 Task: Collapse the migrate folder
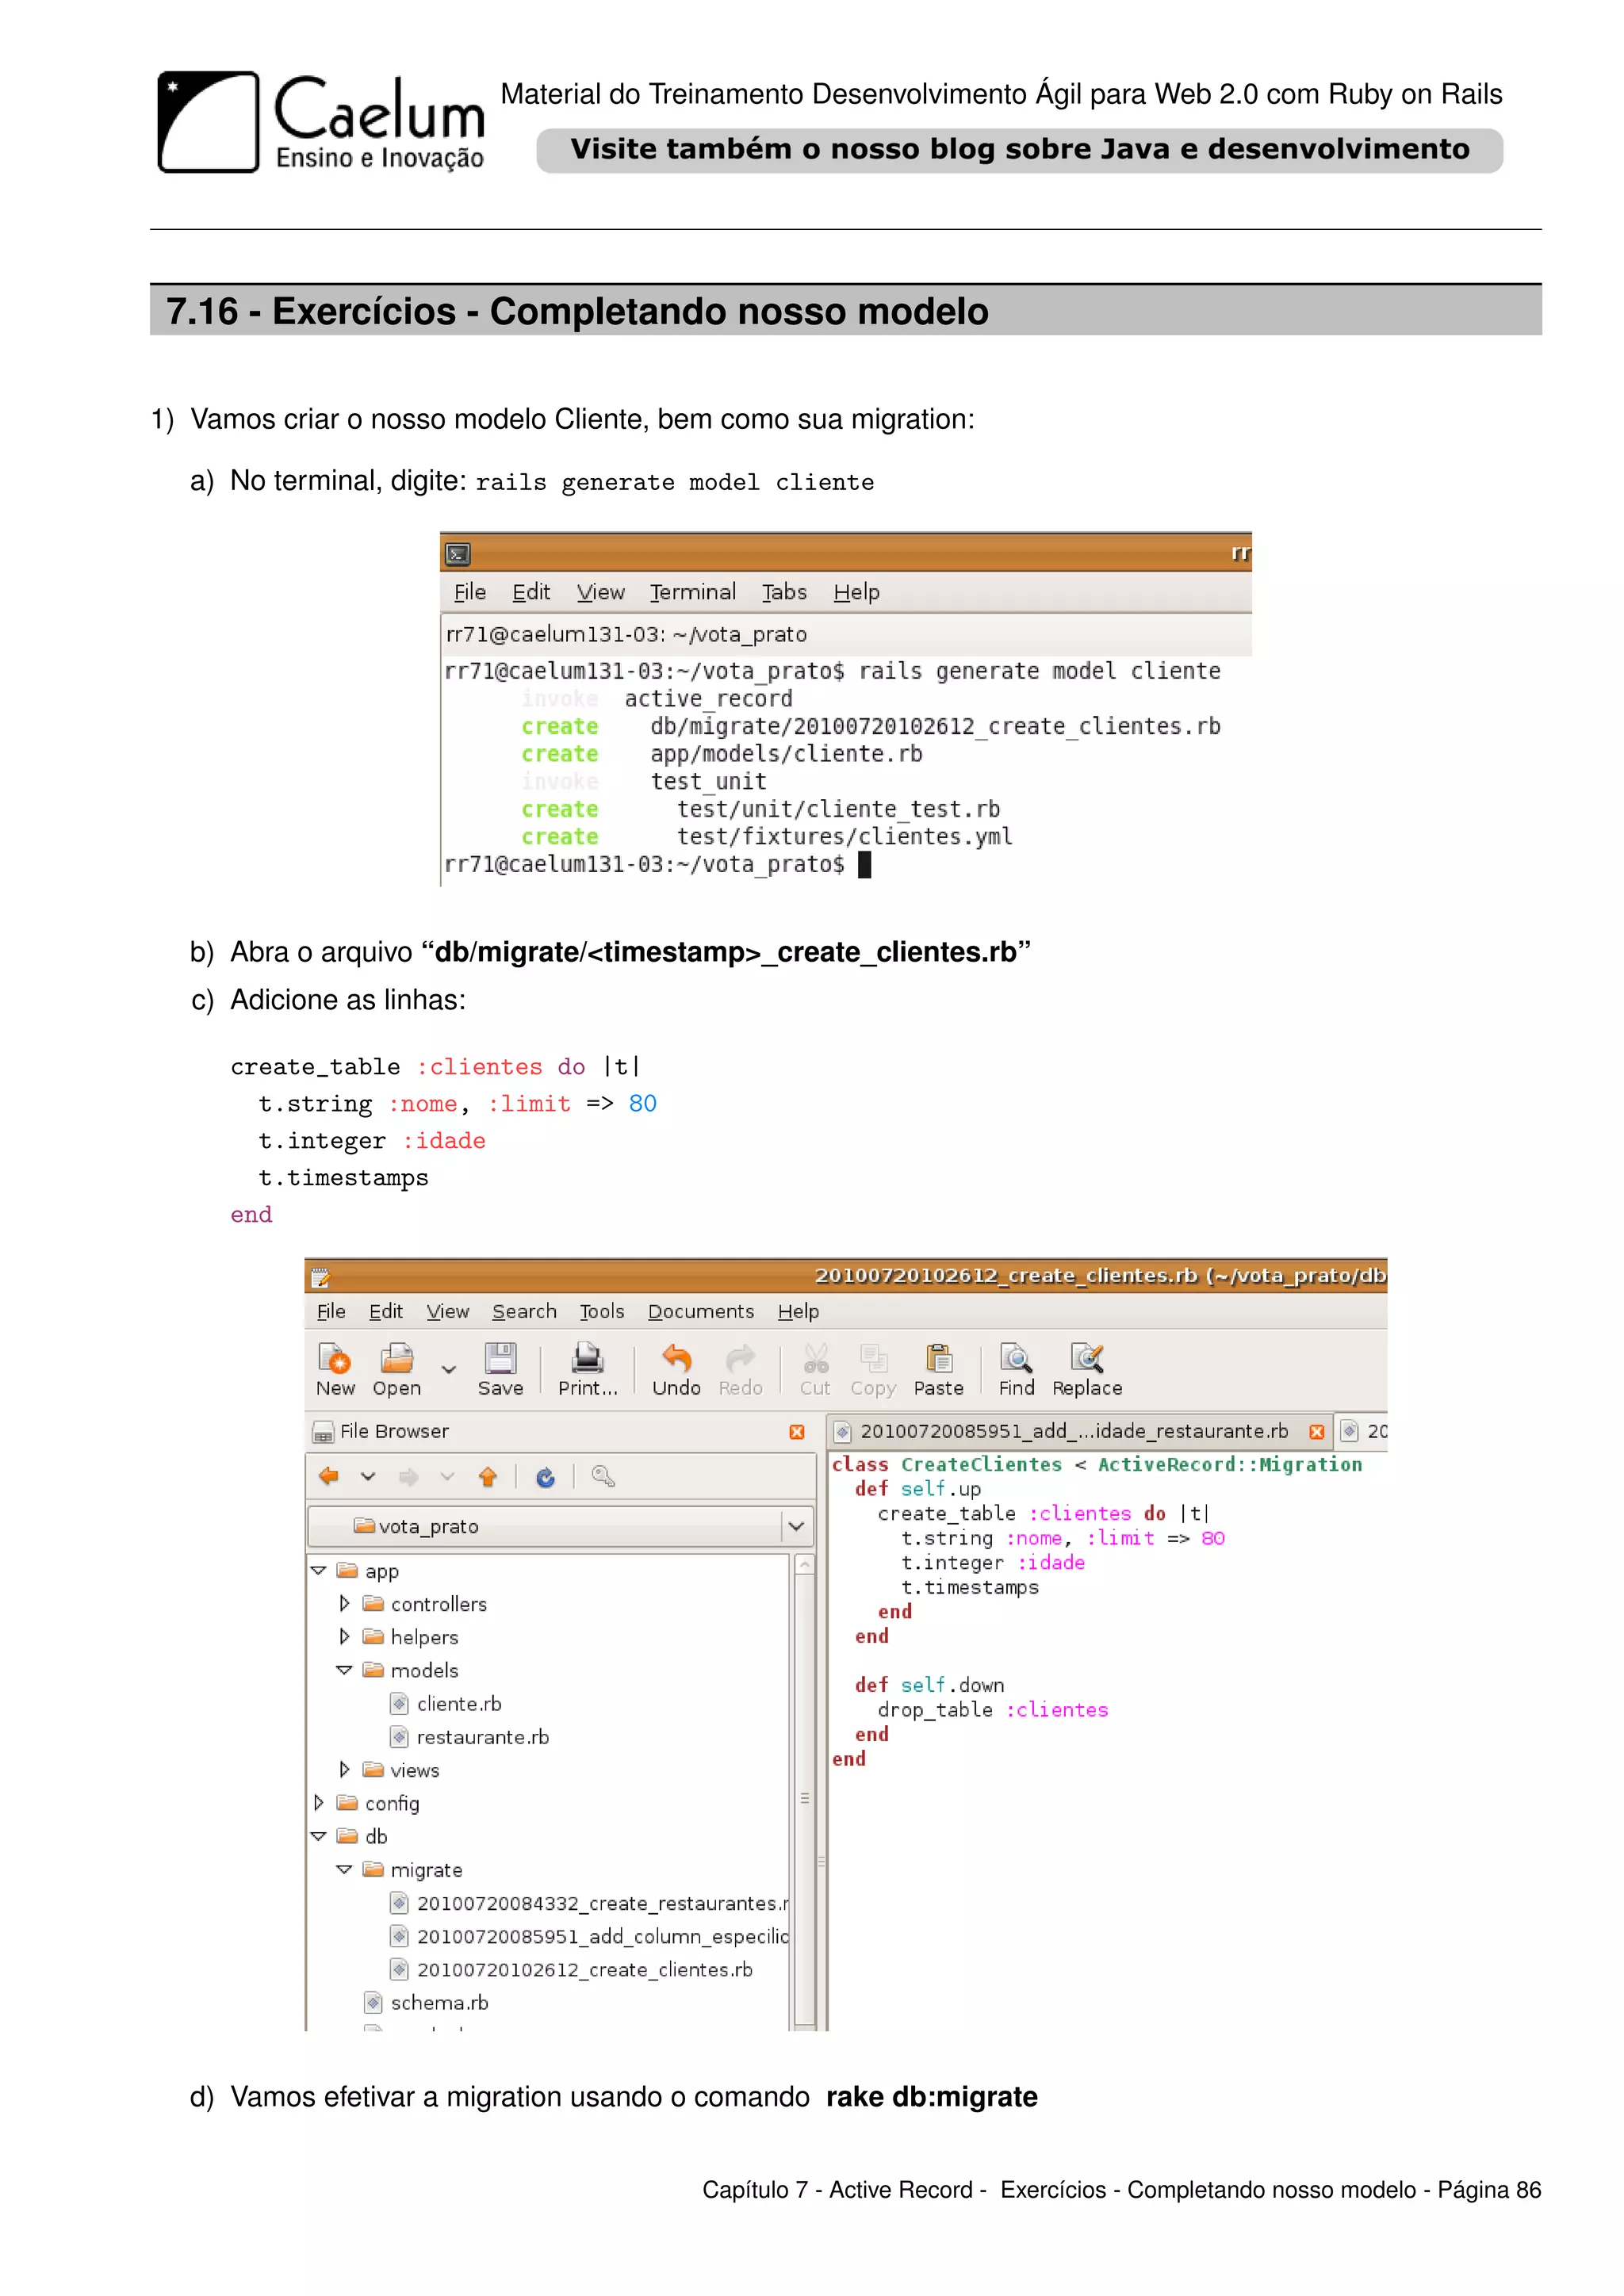pos(344,1869)
